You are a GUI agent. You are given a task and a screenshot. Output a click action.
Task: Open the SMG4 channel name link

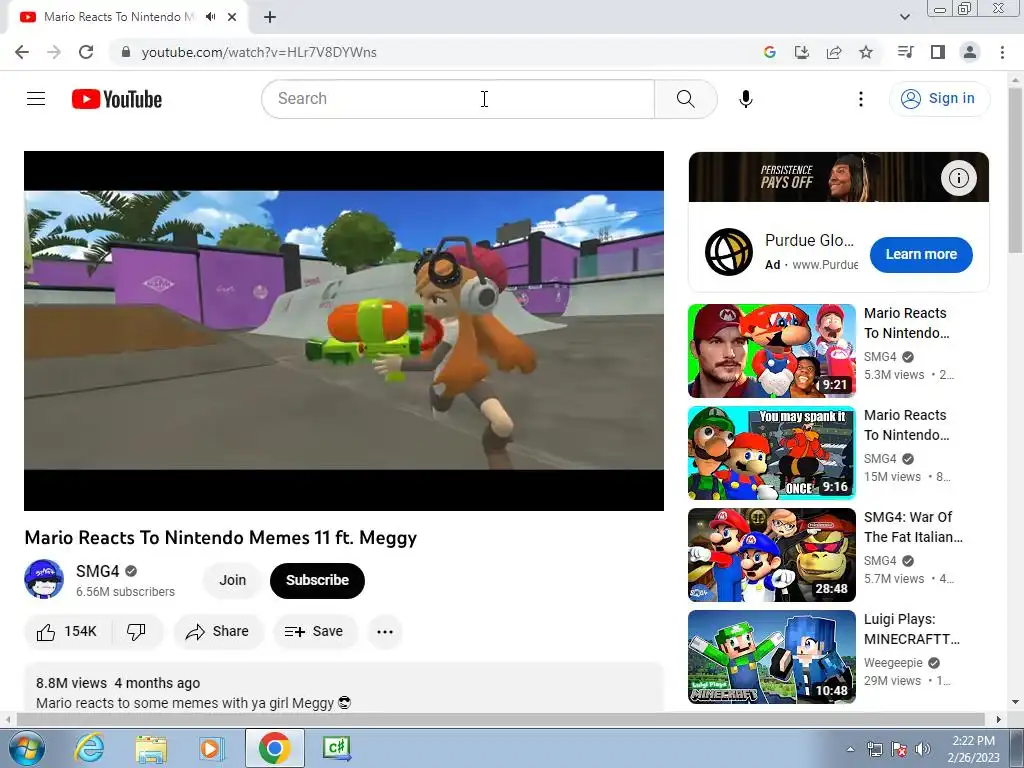(97, 571)
